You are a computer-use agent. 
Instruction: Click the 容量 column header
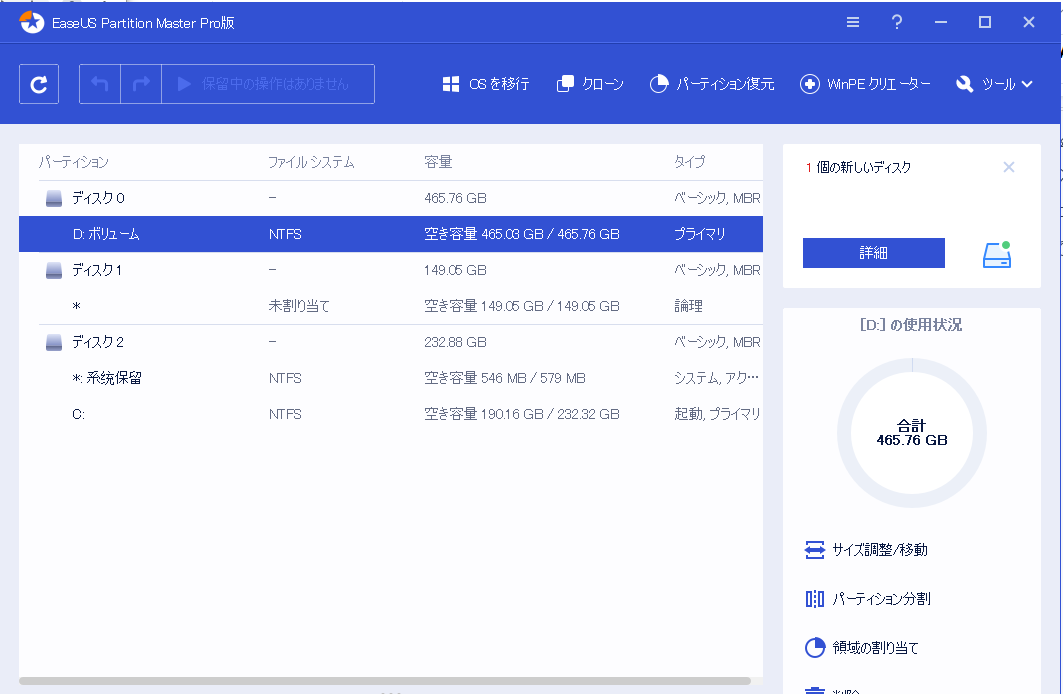(438, 162)
